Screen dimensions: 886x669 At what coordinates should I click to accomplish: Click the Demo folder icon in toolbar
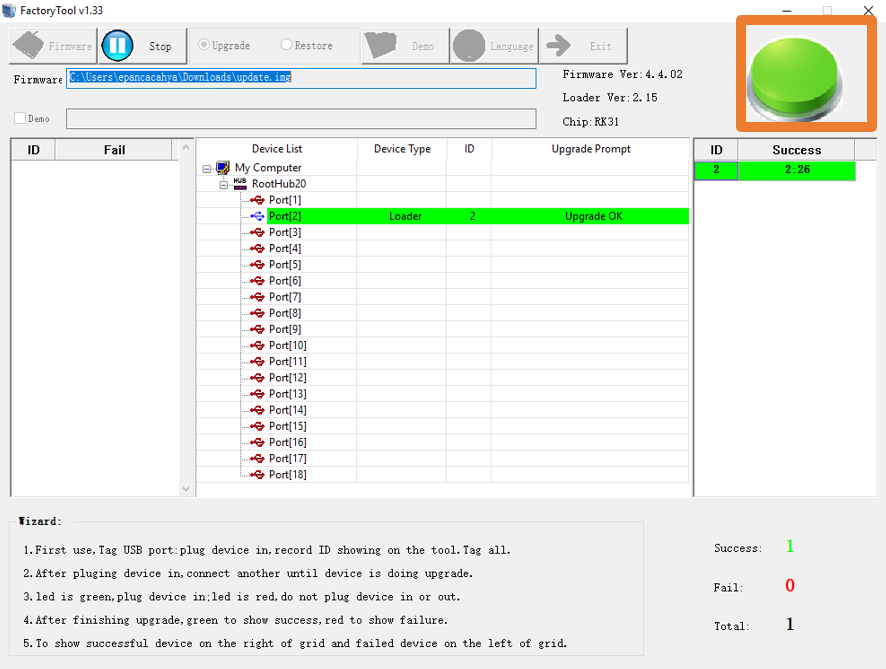380,45
